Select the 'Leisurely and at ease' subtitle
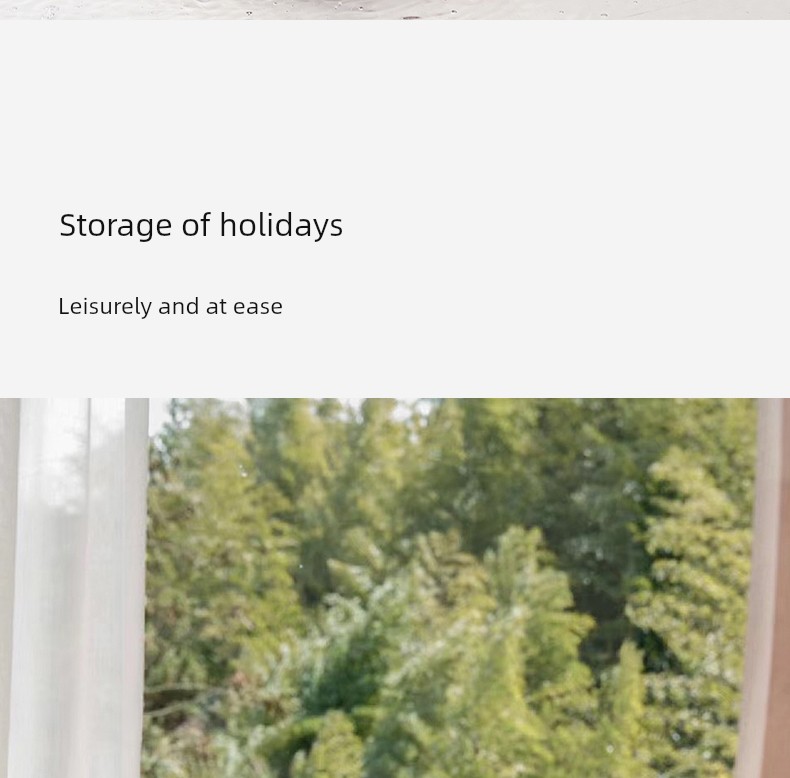The image size is (790, 778). click(170, 307)
